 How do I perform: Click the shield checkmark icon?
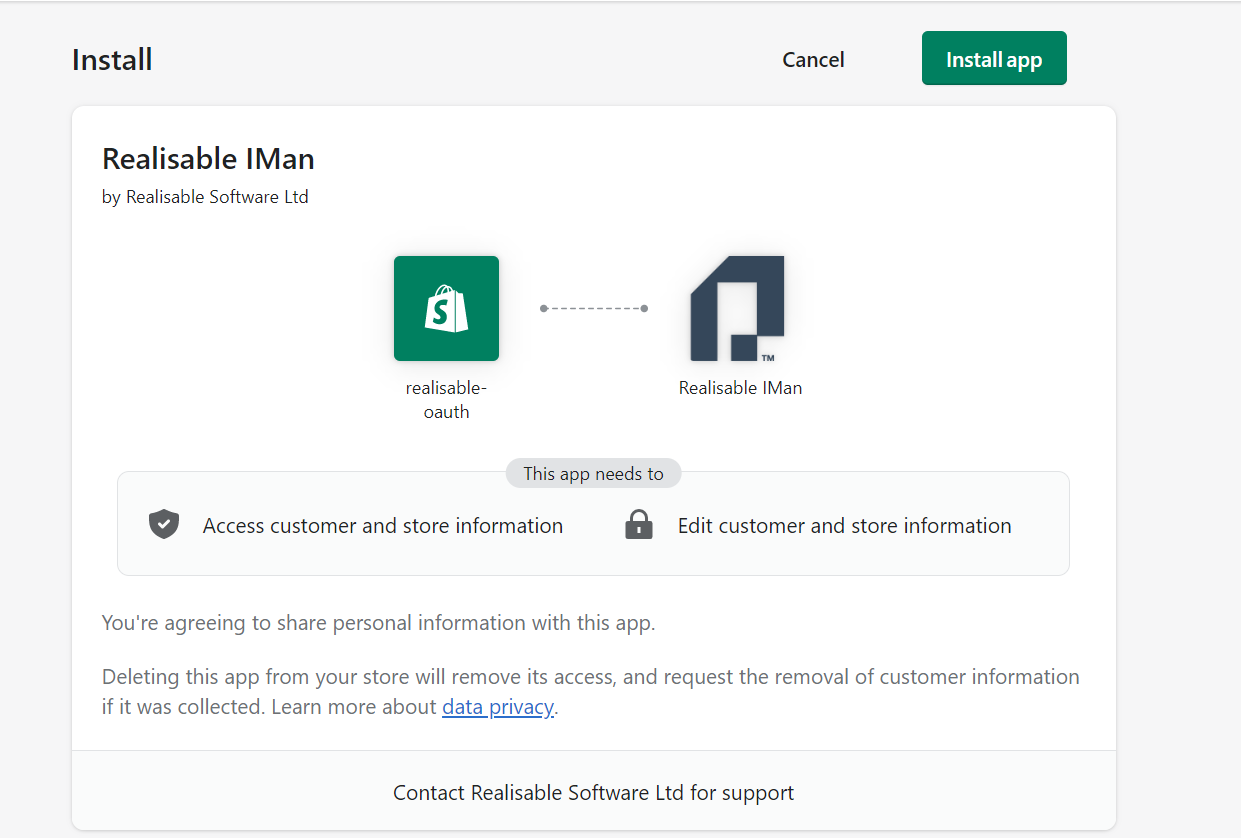pos(164,525)
